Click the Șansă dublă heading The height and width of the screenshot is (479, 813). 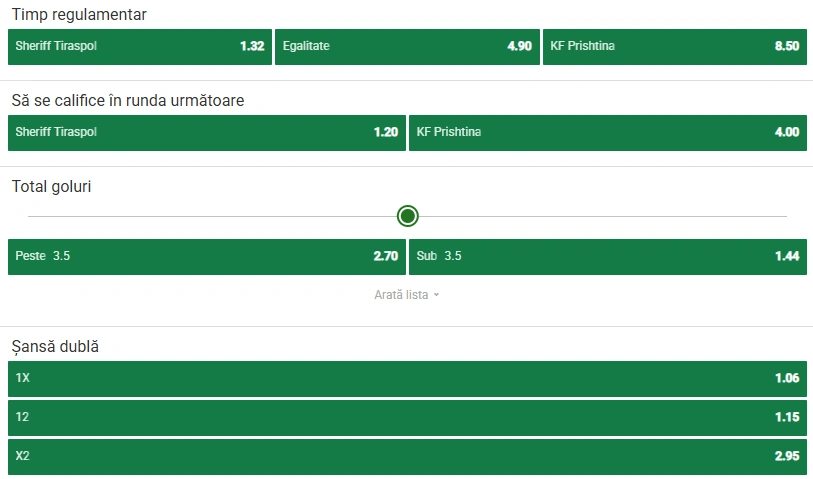click(55, 346)
